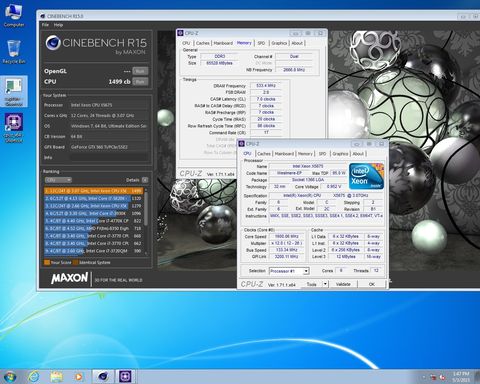The width and height of the screenshot is (480, 384).
Task: Switch to SPD tab in Memory CPU-Z window
Action: click(261, 43)
